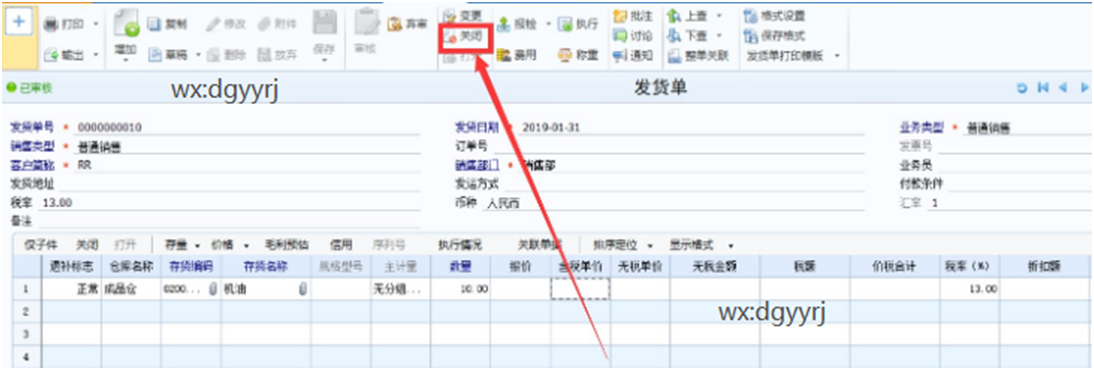Viewport: 1094px width, 370px height.
Task: Click the 币种 field showing 人民币
Action: (674, 203)
